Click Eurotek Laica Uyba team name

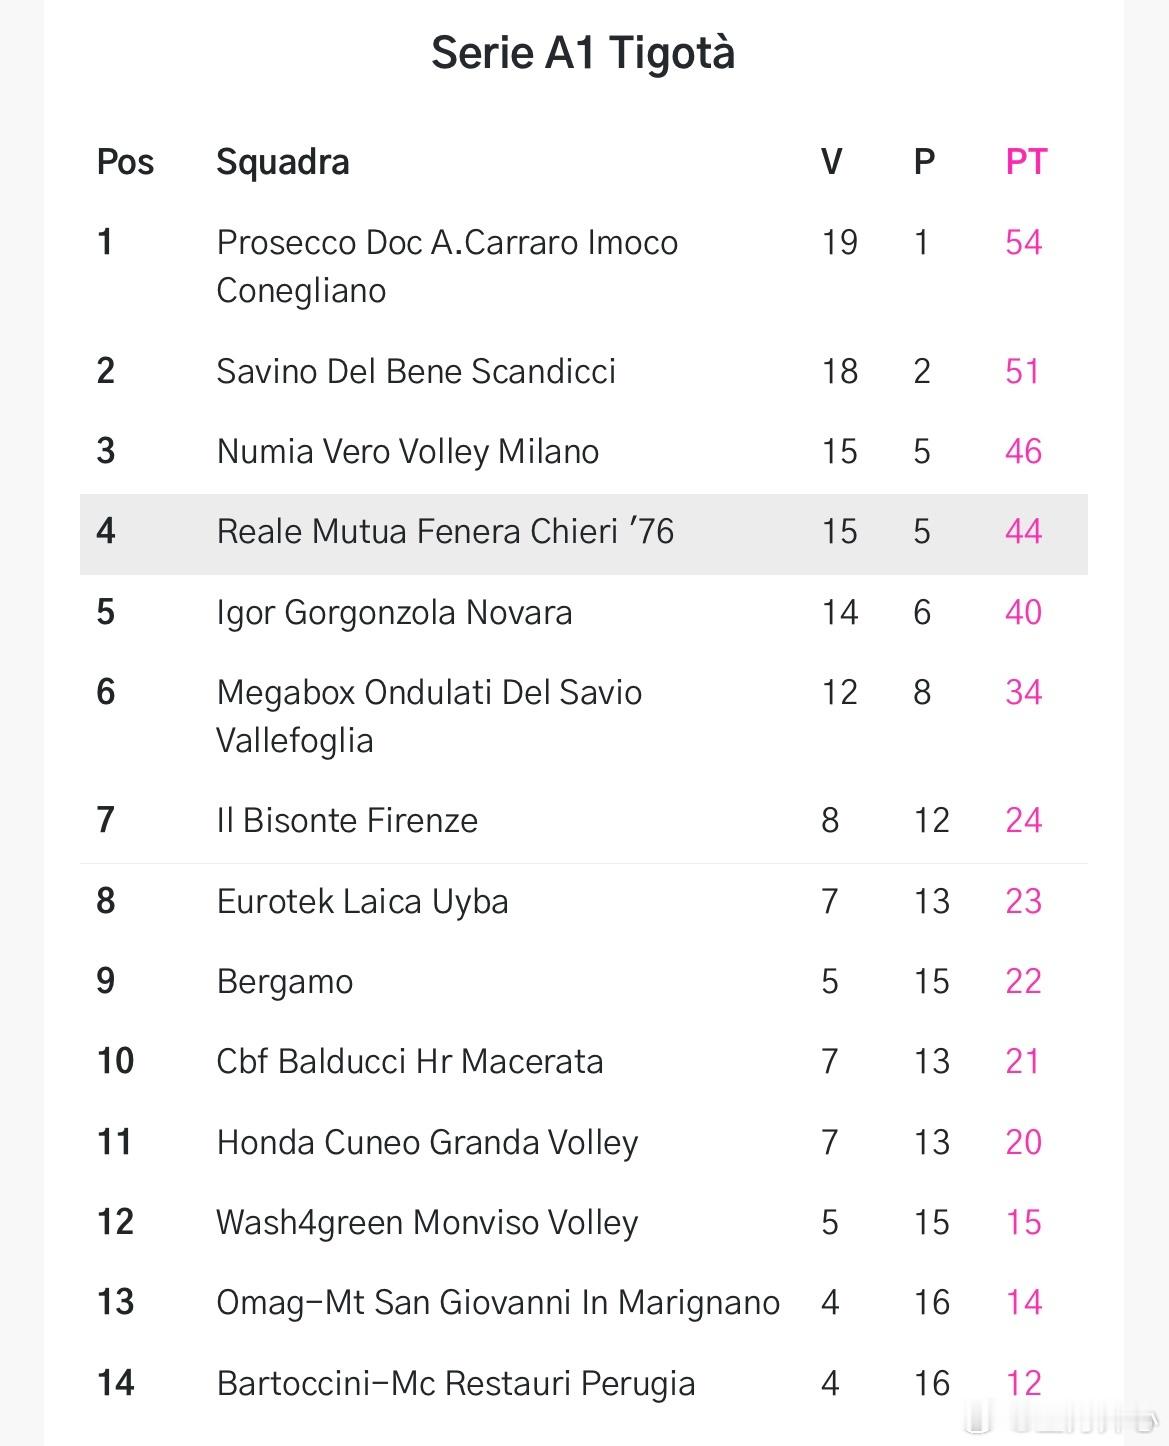coord(362,901)
